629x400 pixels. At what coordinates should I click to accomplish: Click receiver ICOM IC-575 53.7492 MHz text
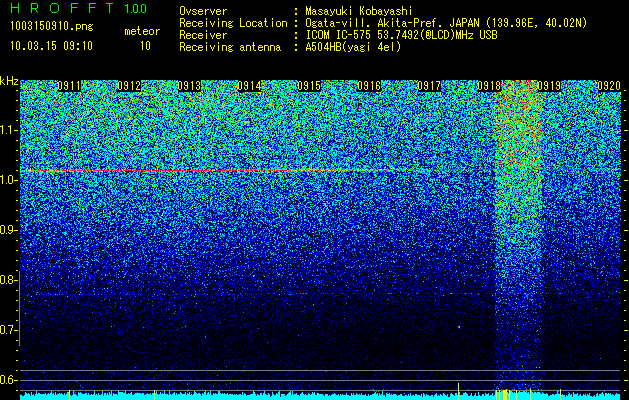(401, 35)
